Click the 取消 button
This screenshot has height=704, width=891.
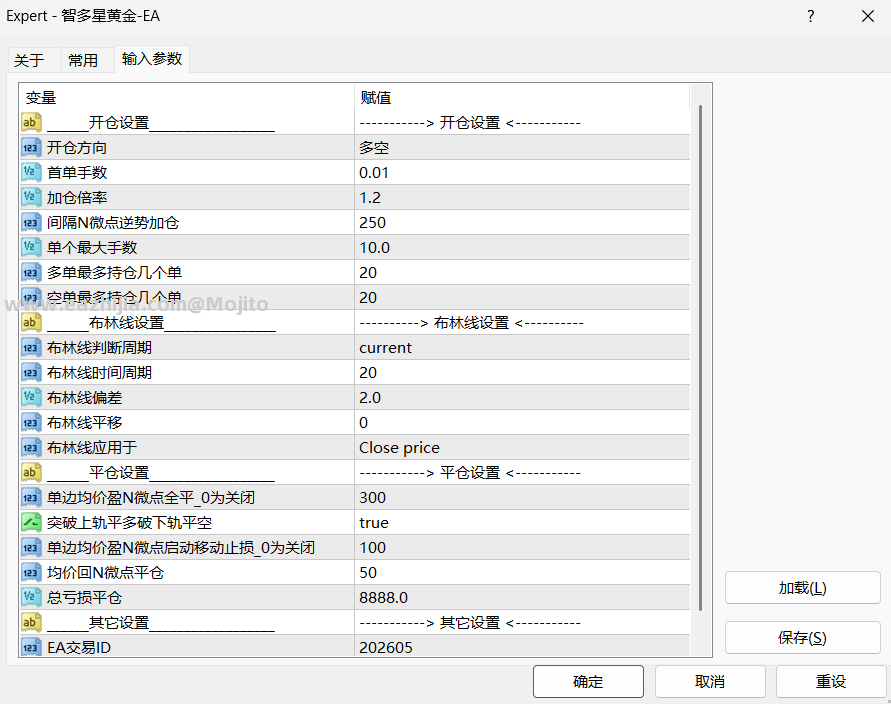(710, 681)
